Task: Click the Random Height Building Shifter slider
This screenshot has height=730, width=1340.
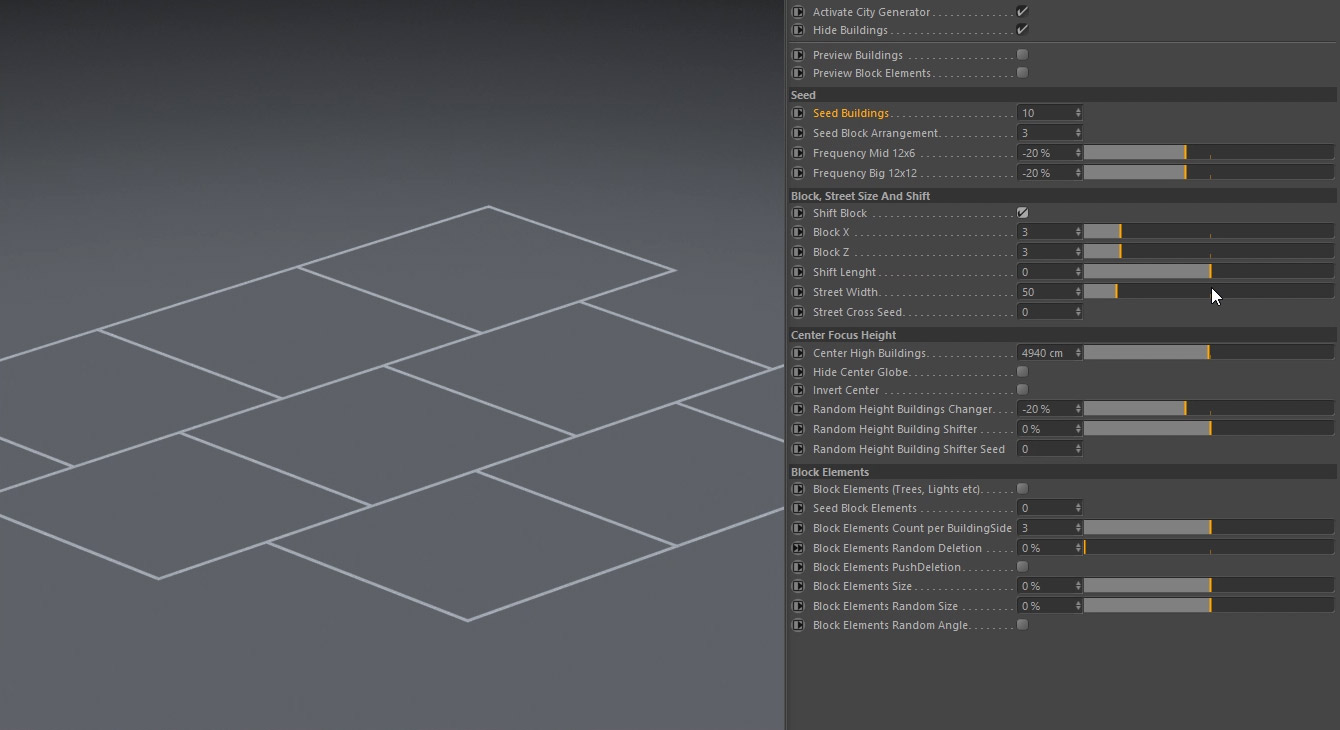Action: click(1209, 429)
